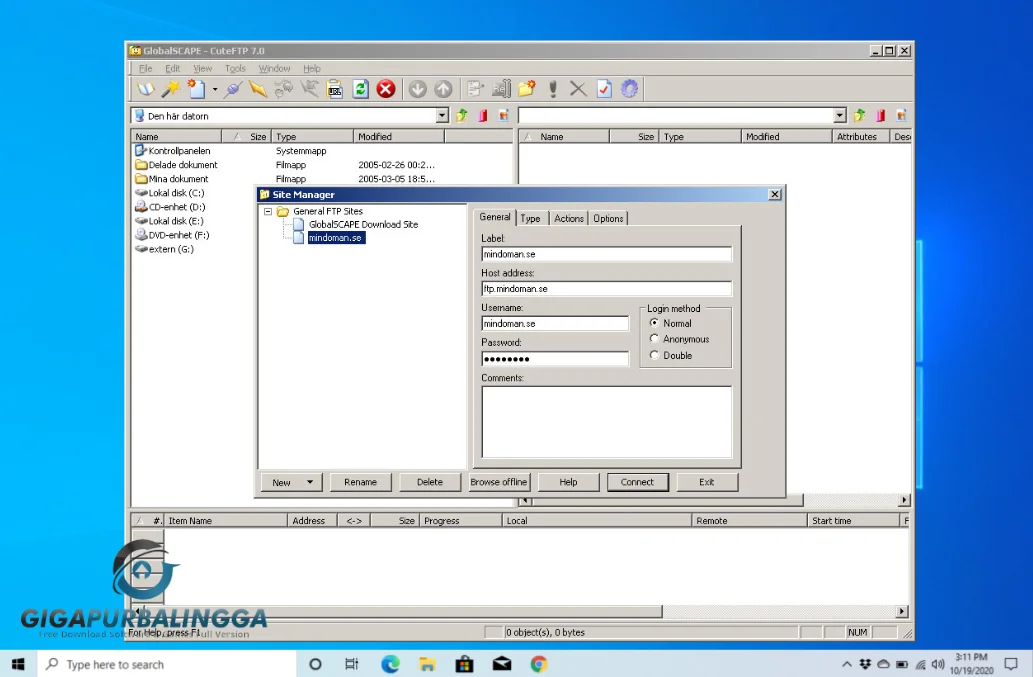Image resolution: width=1033 pixels, height=677 pixels.
Task: Open the Window menu
Action: (274, 68)
